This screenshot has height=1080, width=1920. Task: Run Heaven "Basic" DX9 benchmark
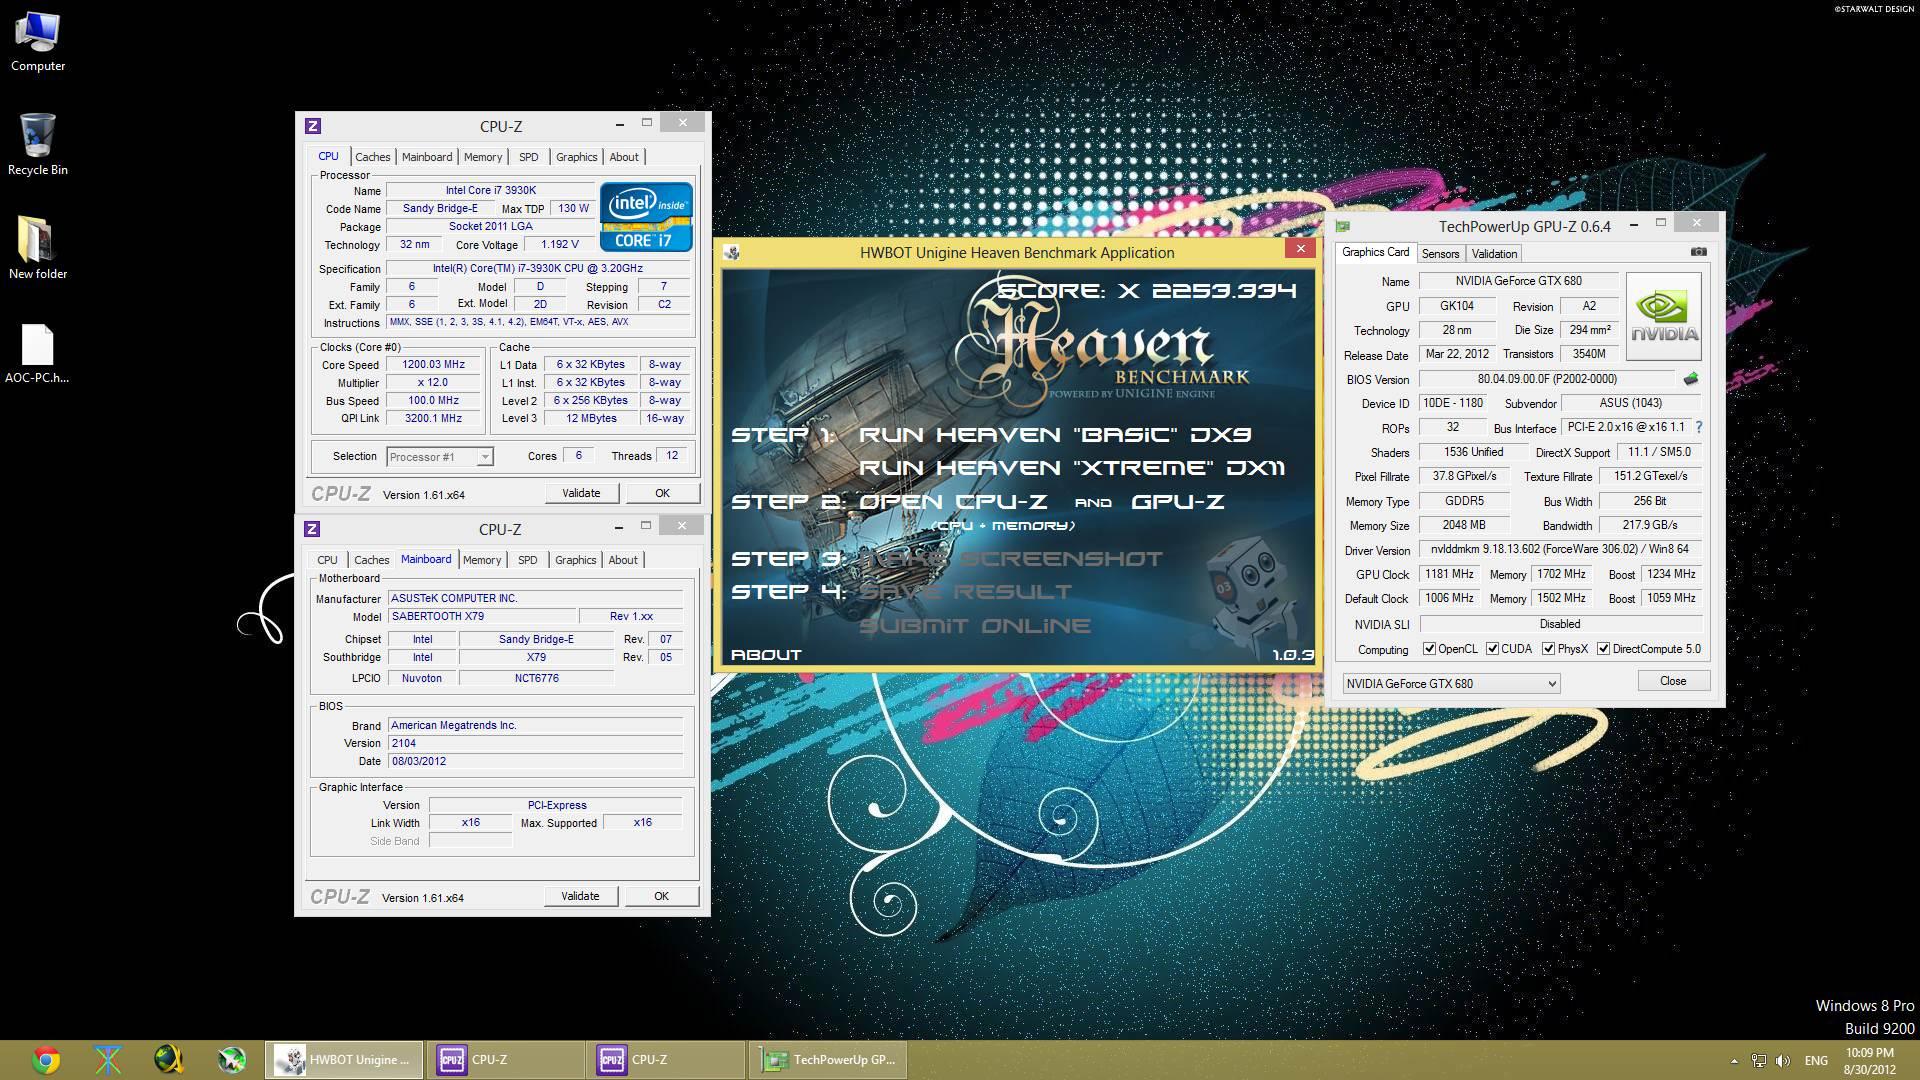click(1055, 435)
